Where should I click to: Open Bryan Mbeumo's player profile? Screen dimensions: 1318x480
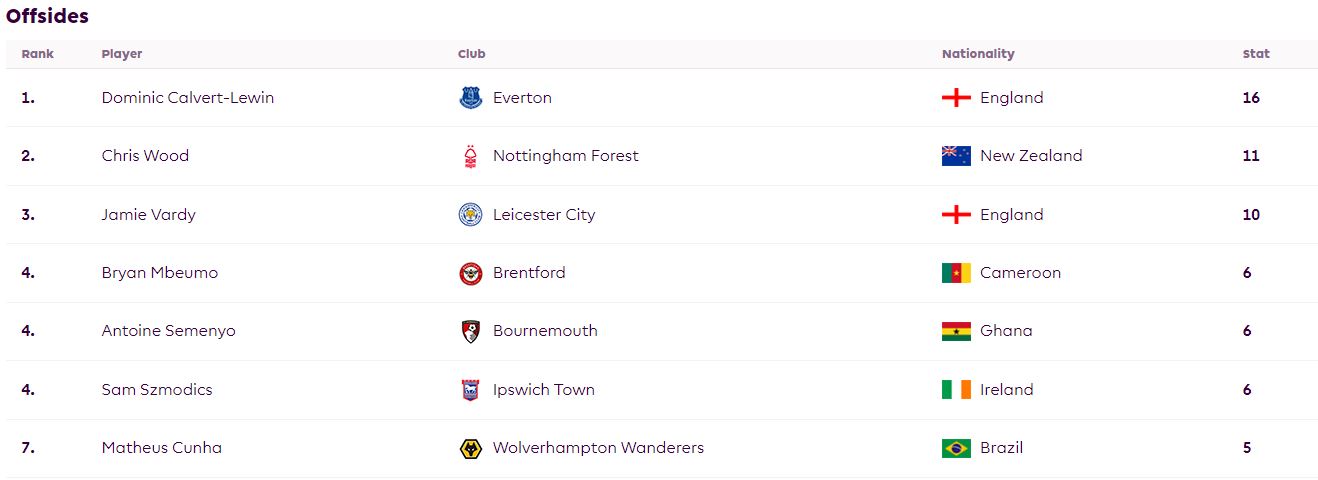click(160, 273)
